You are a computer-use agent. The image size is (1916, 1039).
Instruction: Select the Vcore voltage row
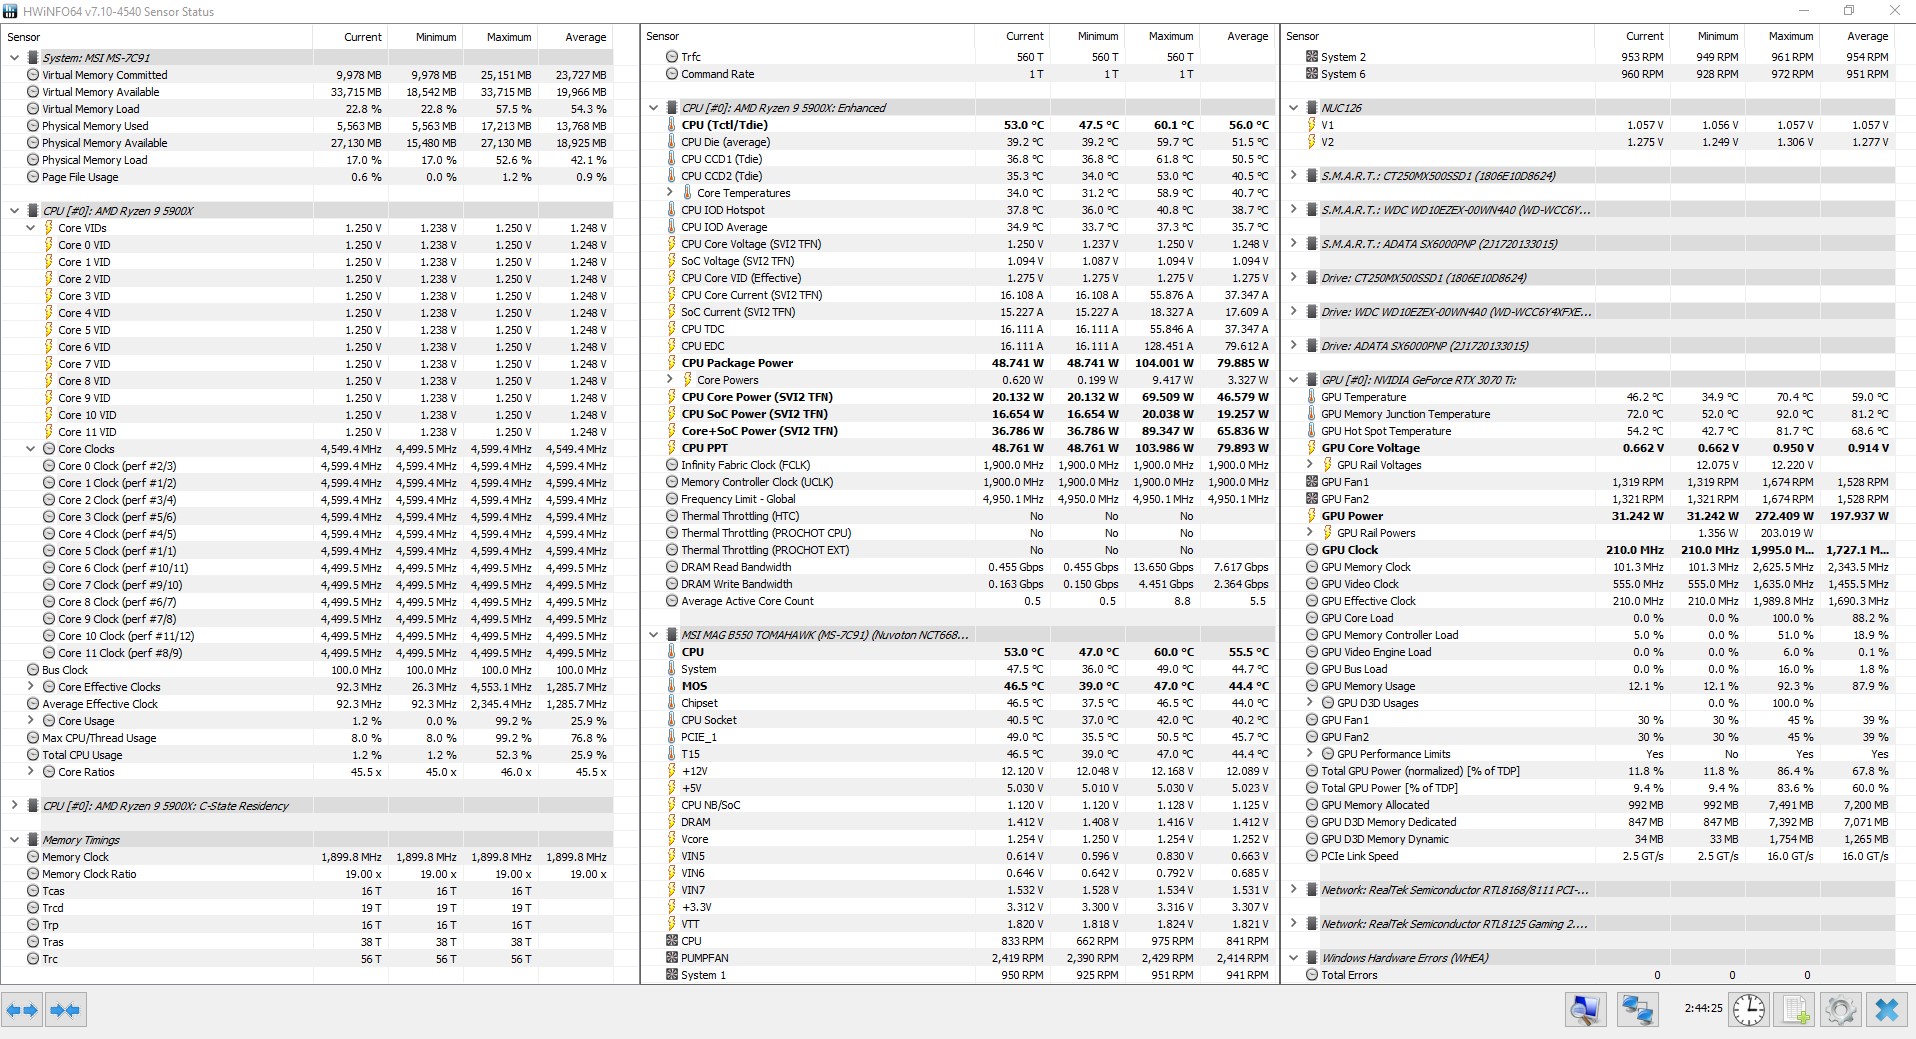[959, 839]
